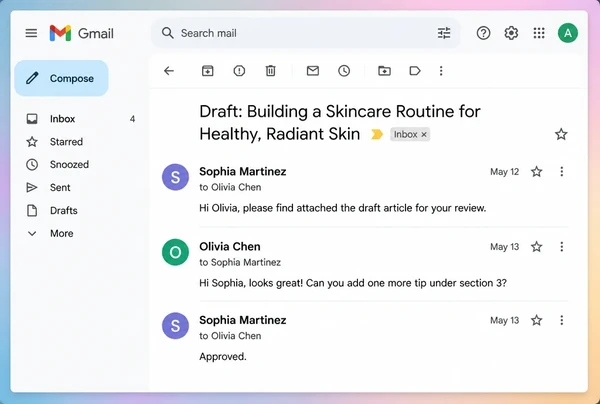Open more options for May 12 message
This screenshot has height=404, width=600.
point(562,171)
